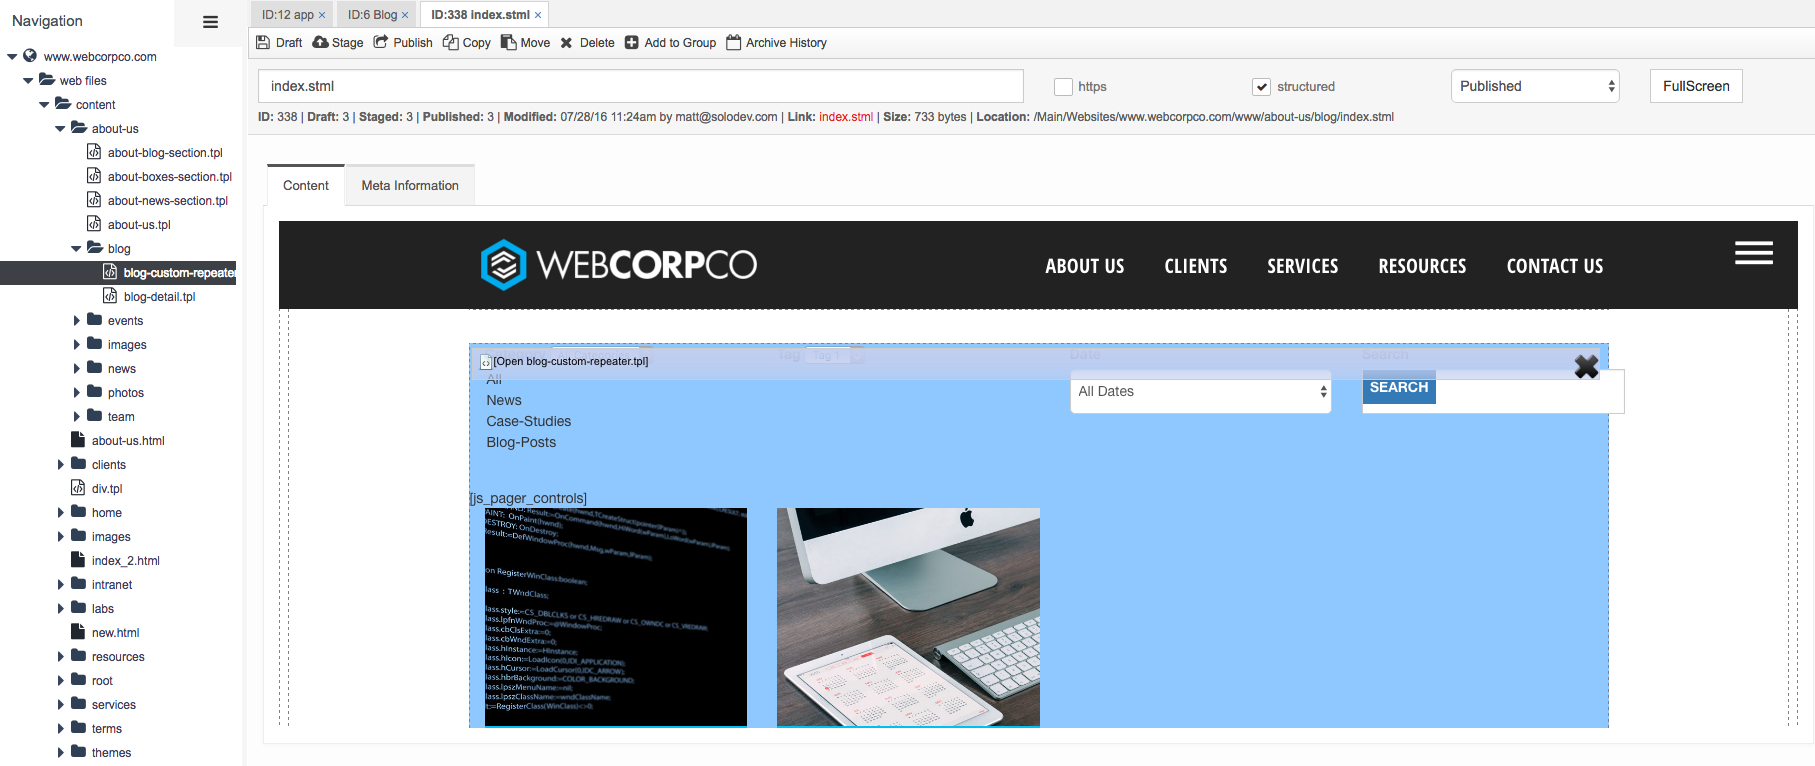Click the iMac and tablet thumbnail
Image resolution: width=1815 pixels, height=766 pixels.
[908, 617]
